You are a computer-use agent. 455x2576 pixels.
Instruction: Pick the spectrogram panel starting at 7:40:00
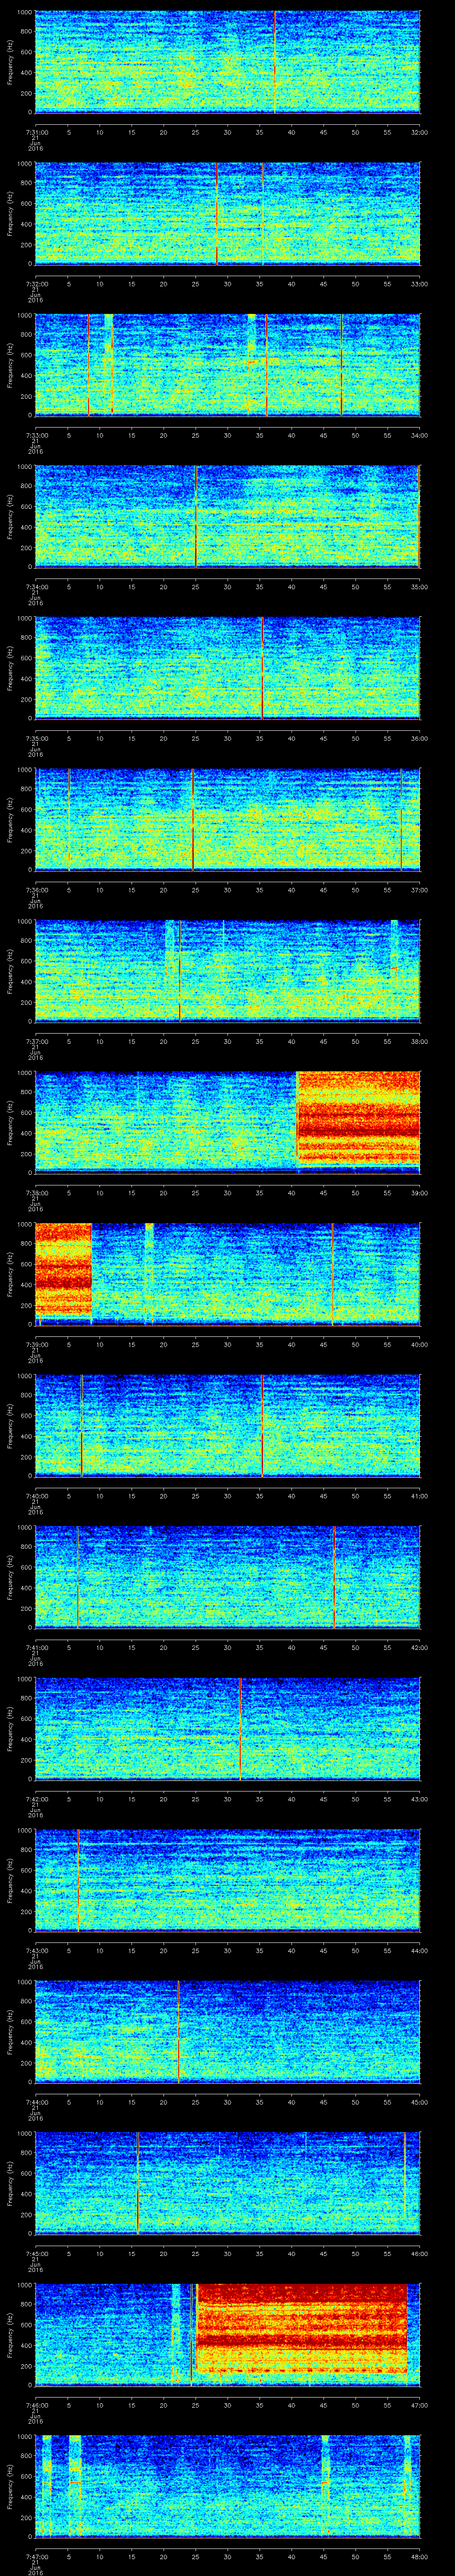click(228, 1425)
